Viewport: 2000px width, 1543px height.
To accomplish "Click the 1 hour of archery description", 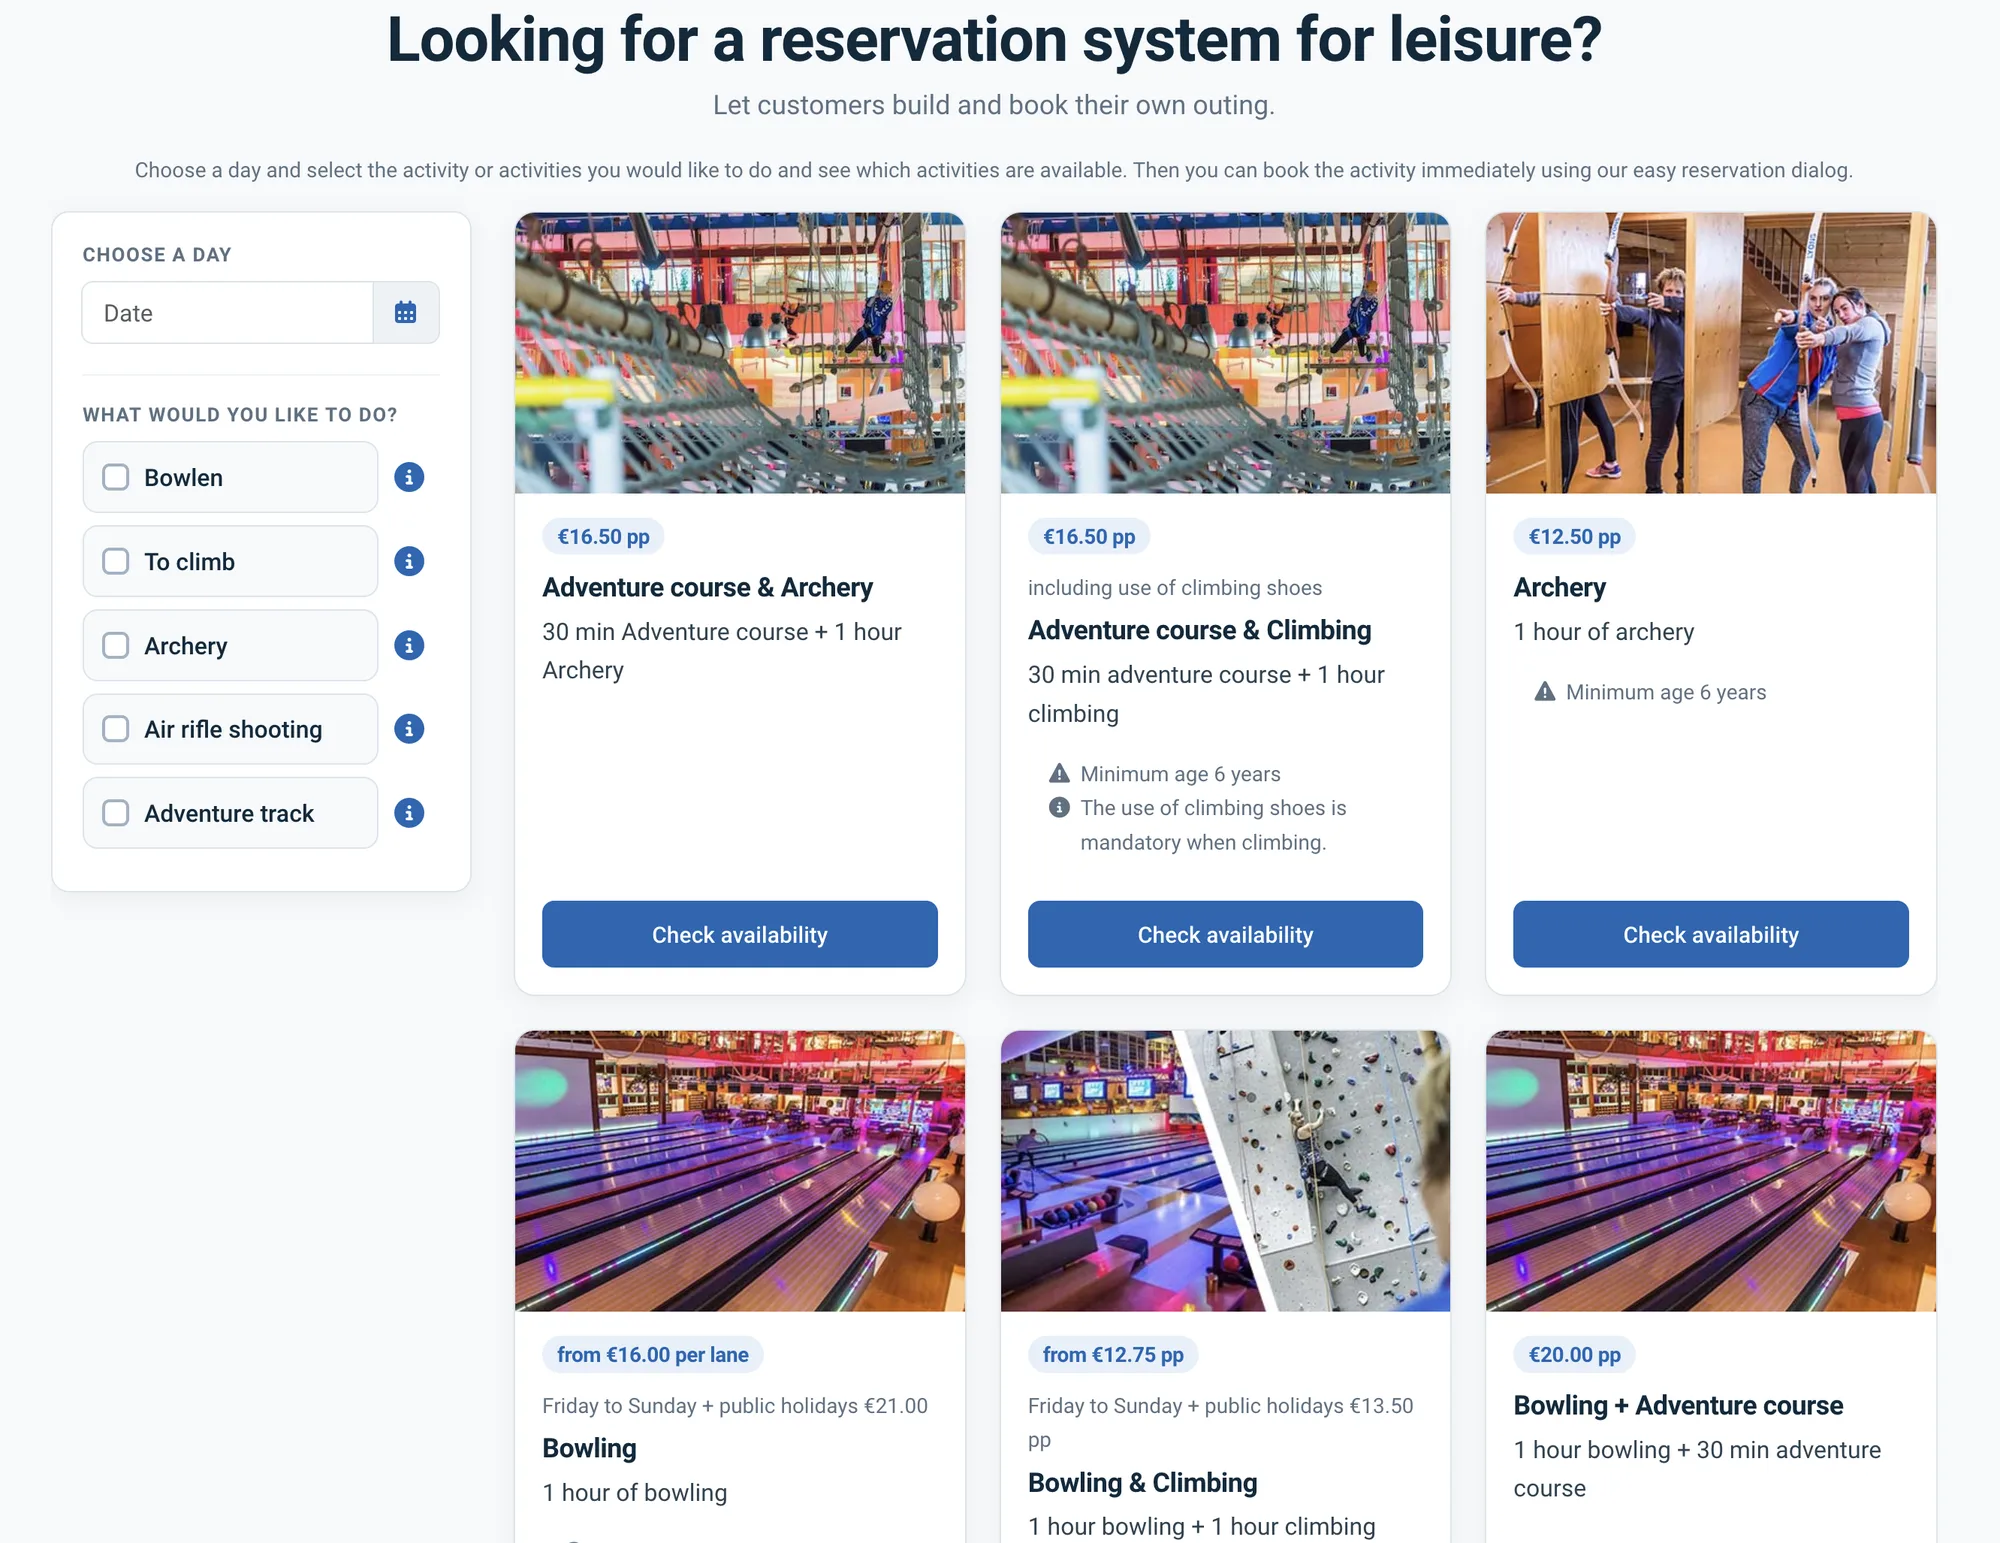I will click(x=1603, y=632).
